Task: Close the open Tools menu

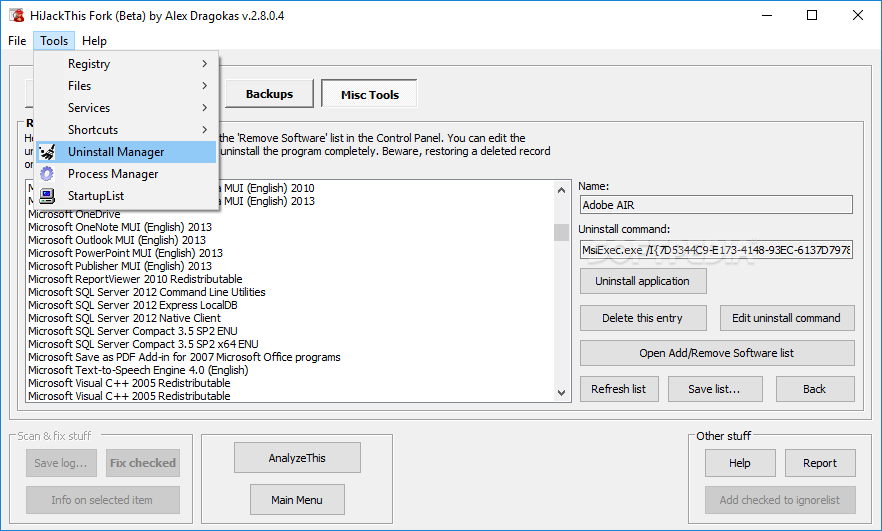Action: pyautogui.click(x=54, y=40)
